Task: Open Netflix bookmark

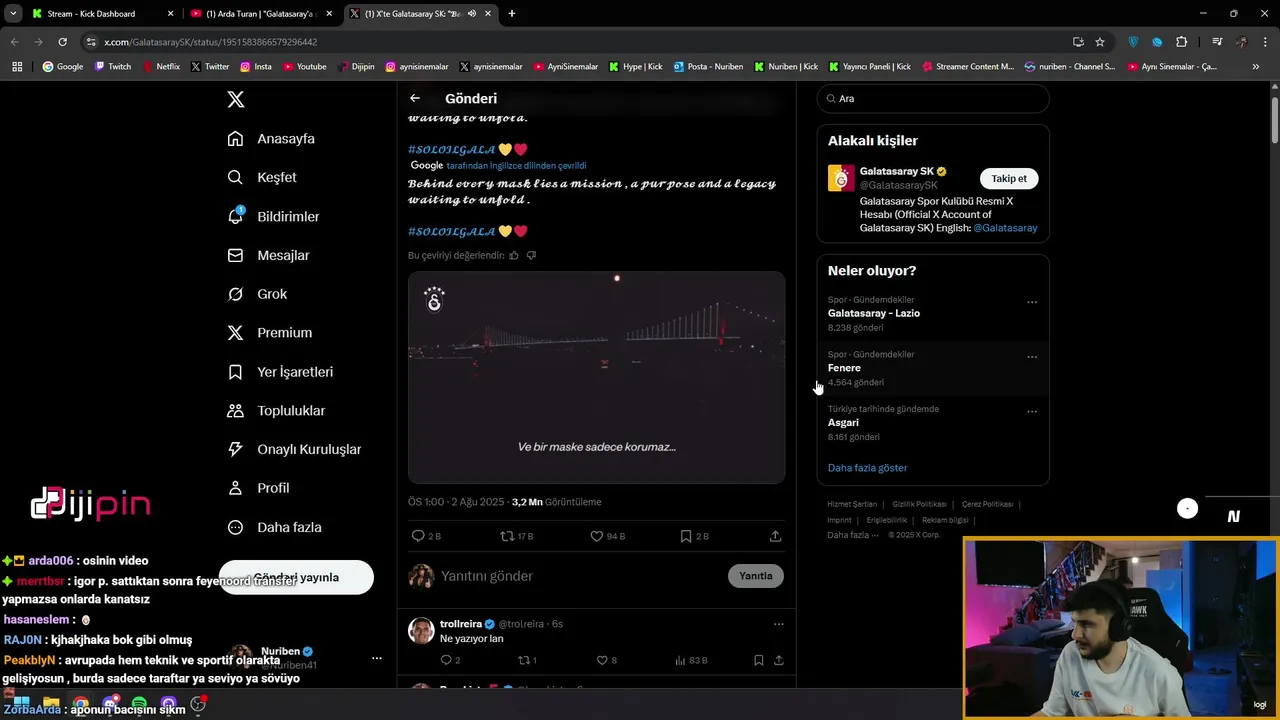Action: click(161, 67)
